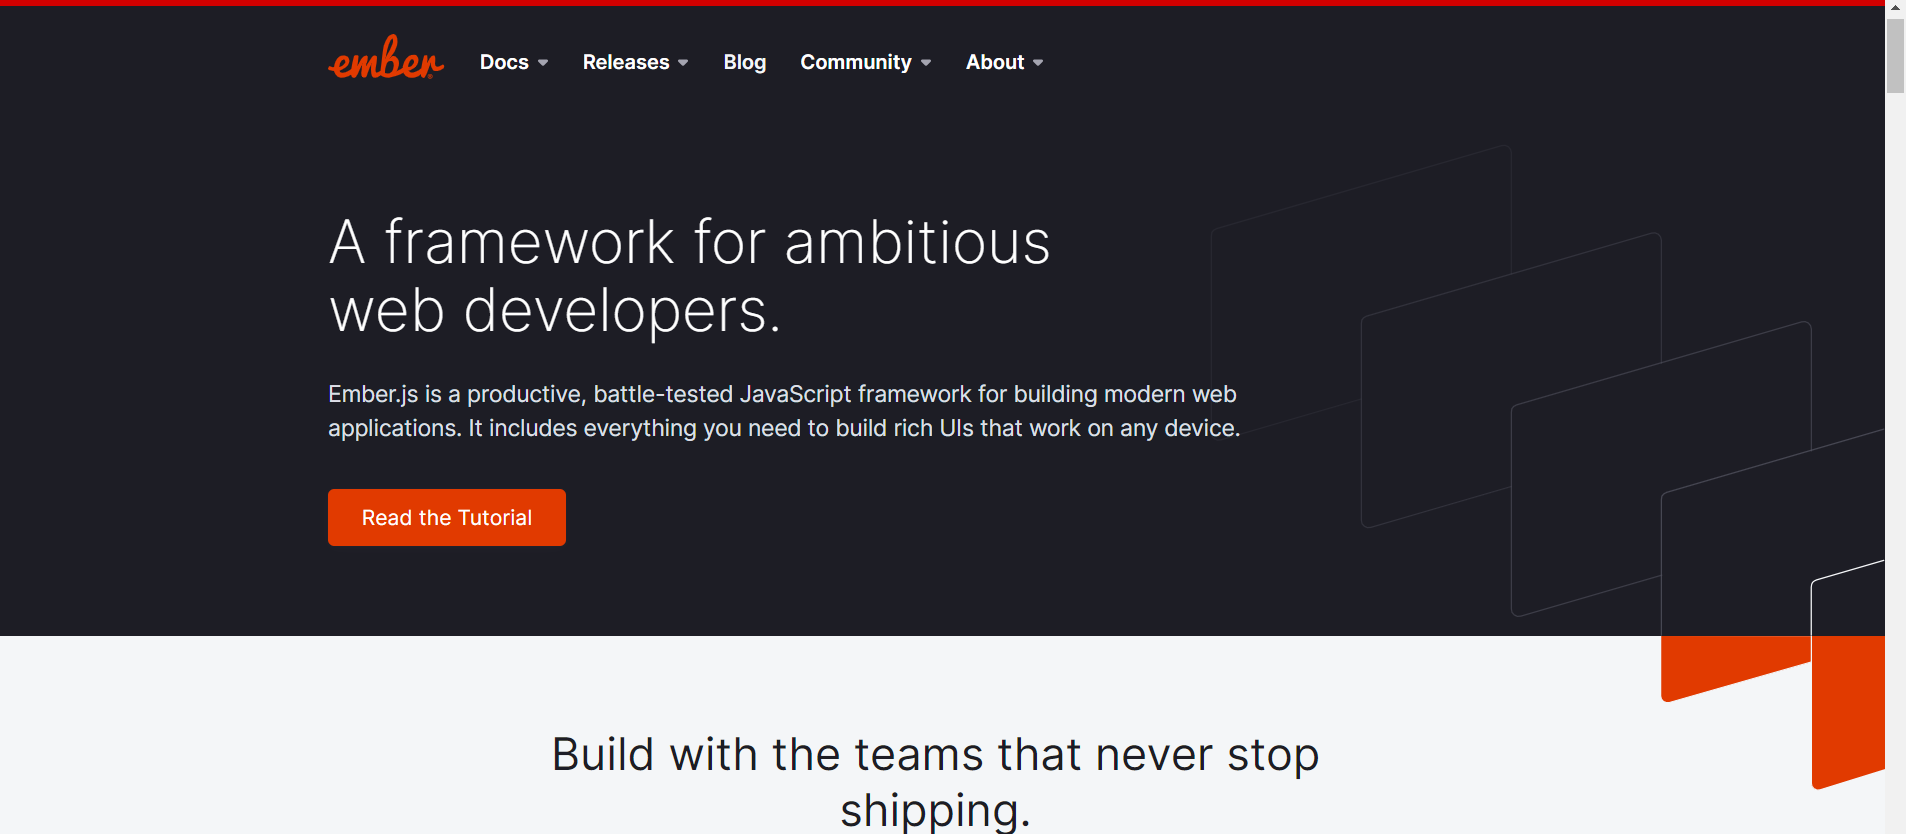Expand the Community dropdown arrow
This screenshot has width=1906, height=834.
926,63
